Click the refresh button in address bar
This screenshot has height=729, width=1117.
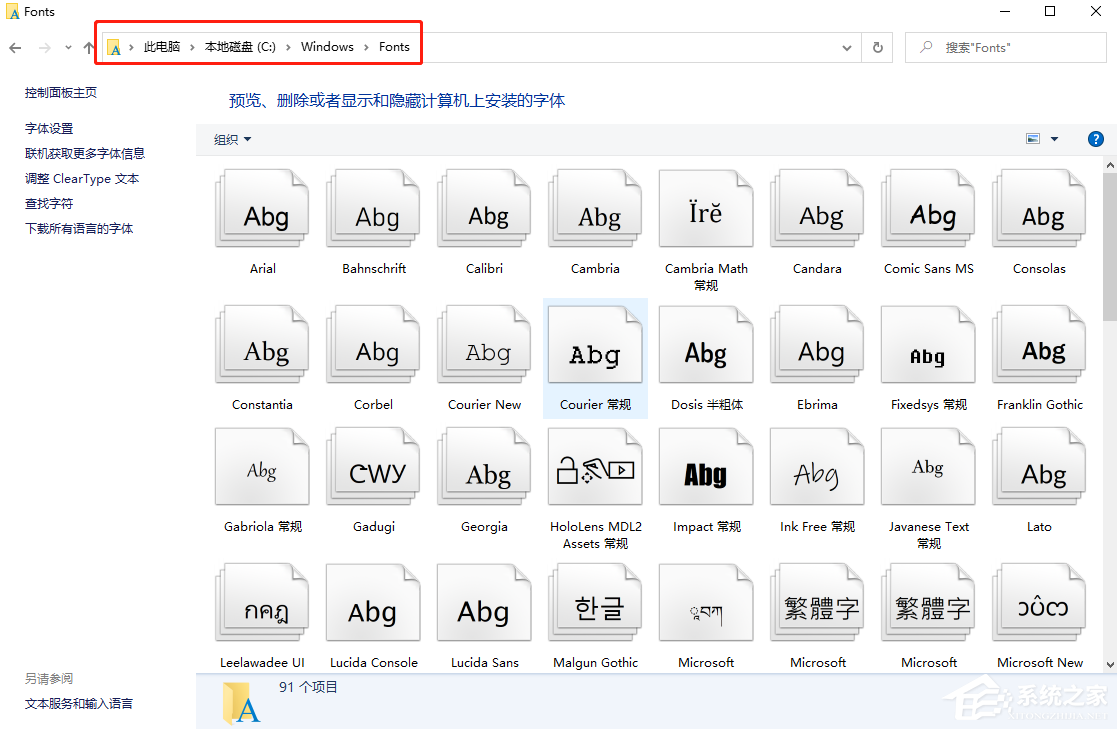(877, 47)
